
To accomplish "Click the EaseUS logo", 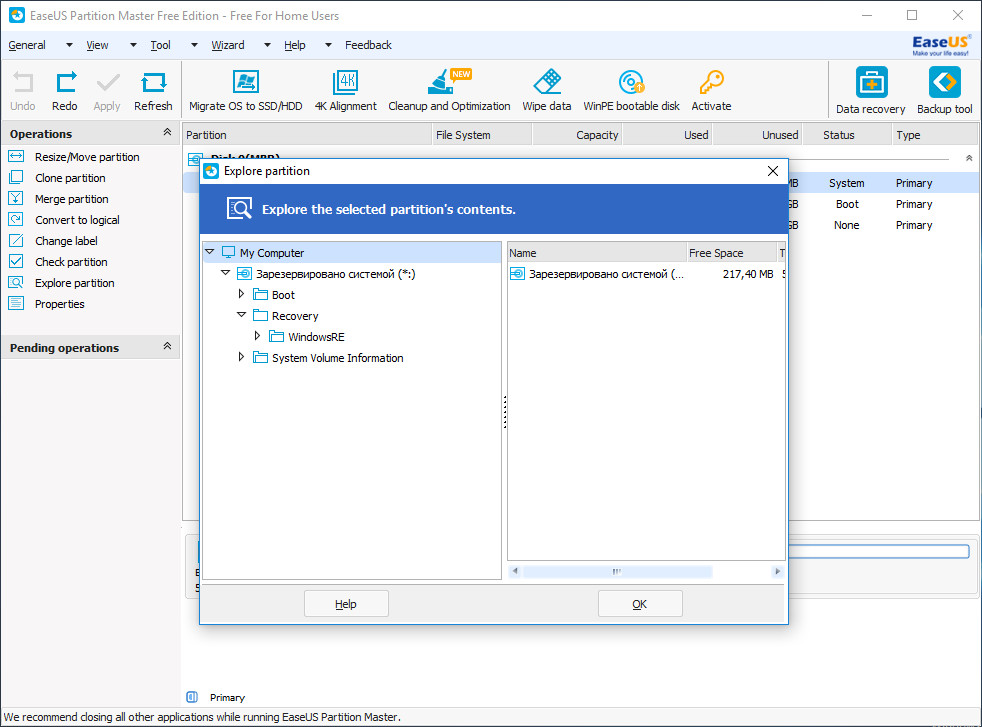I will coord(941,45).
